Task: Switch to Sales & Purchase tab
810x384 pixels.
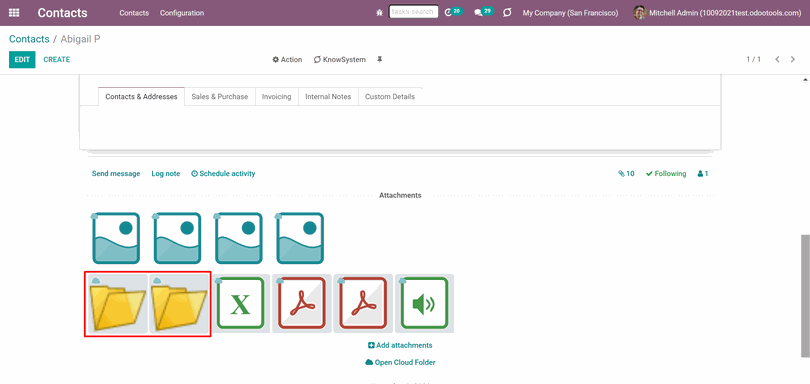Action: point(220,97)
